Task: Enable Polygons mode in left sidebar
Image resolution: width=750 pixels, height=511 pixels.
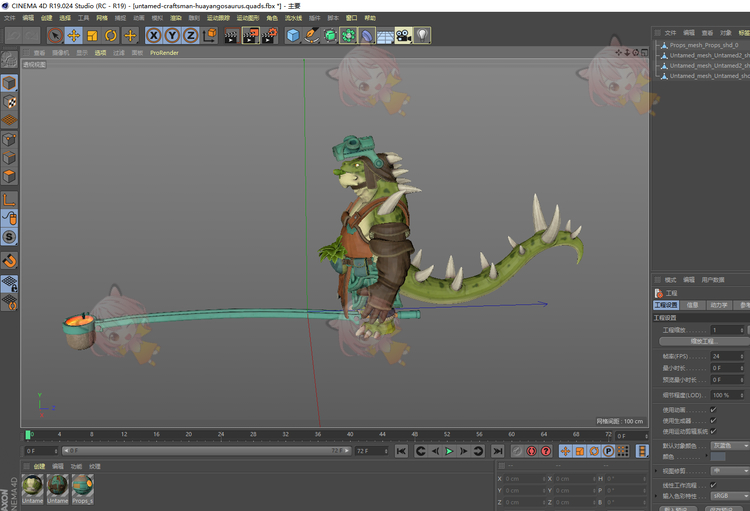Action: click(x=10, y=177)
